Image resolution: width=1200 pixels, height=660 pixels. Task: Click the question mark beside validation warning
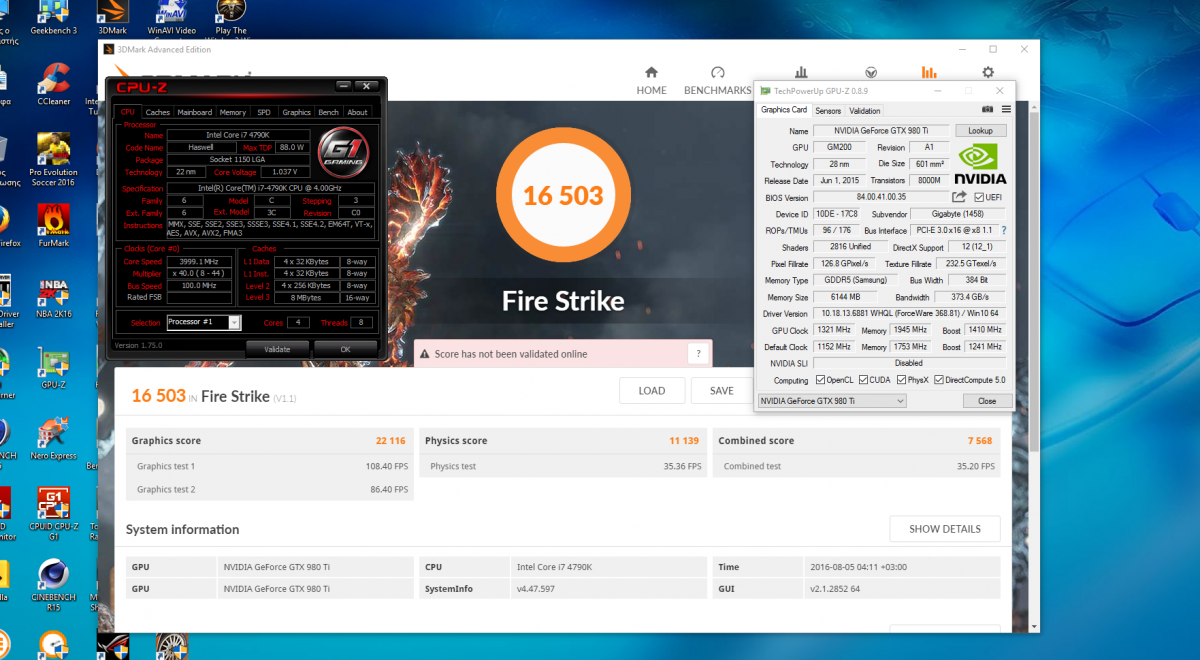click(x=698, y=354)
